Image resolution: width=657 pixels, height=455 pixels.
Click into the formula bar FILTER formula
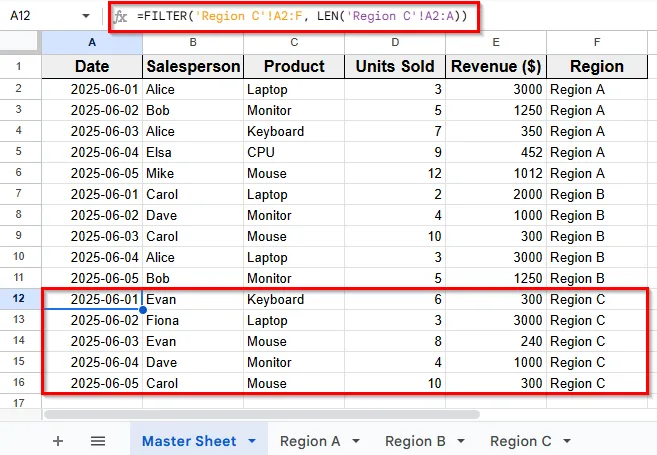[302, 16]
